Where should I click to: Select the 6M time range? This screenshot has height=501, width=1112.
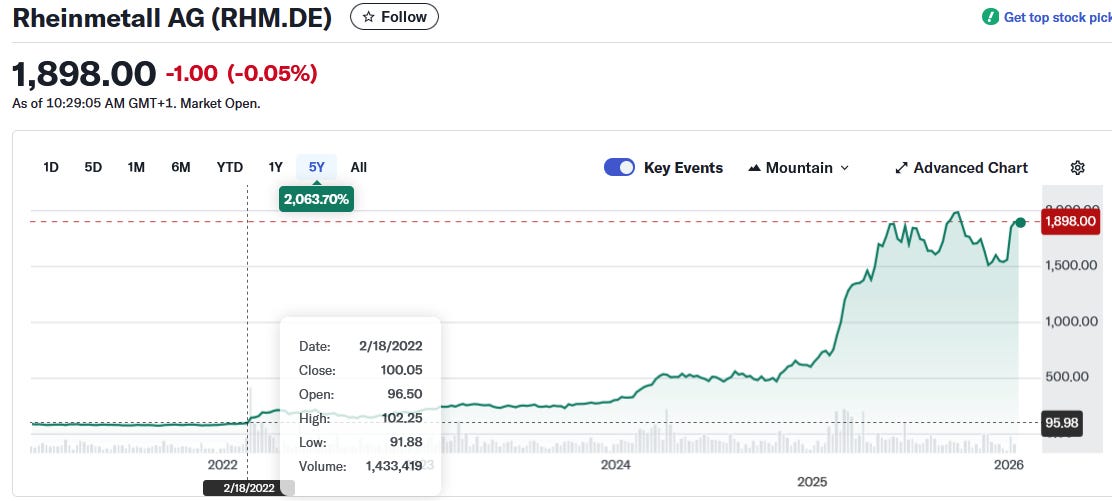[181, 167]
